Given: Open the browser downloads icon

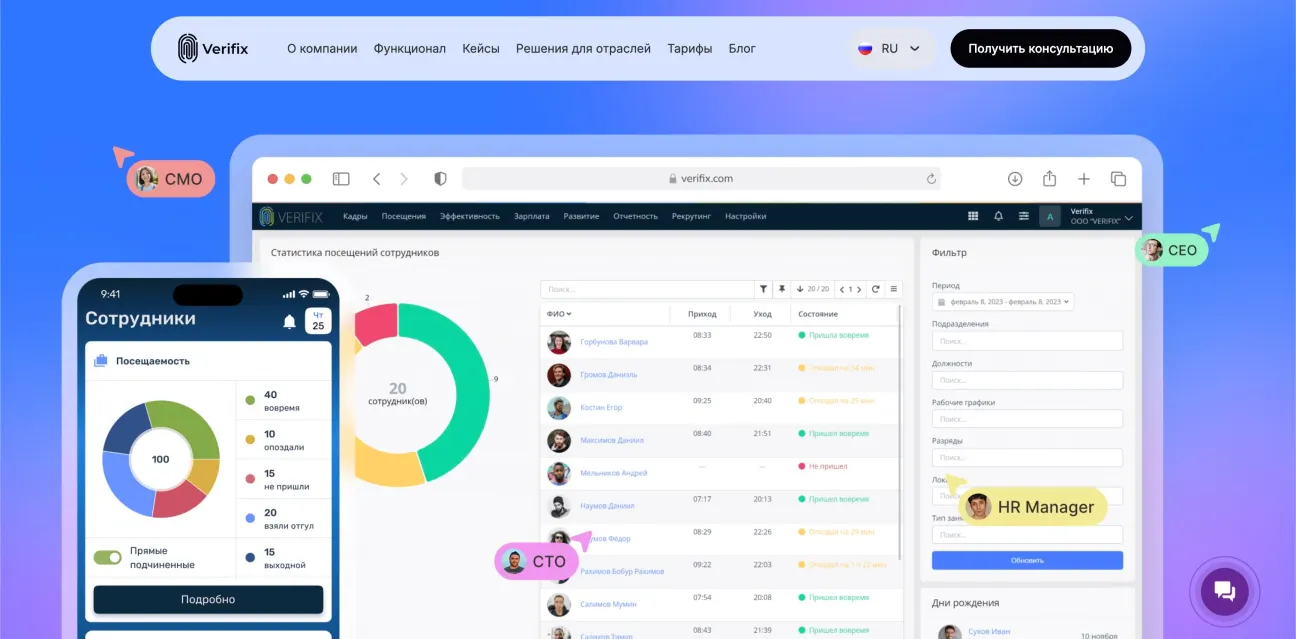Looking at the screenshot, I should point(1015,179).
